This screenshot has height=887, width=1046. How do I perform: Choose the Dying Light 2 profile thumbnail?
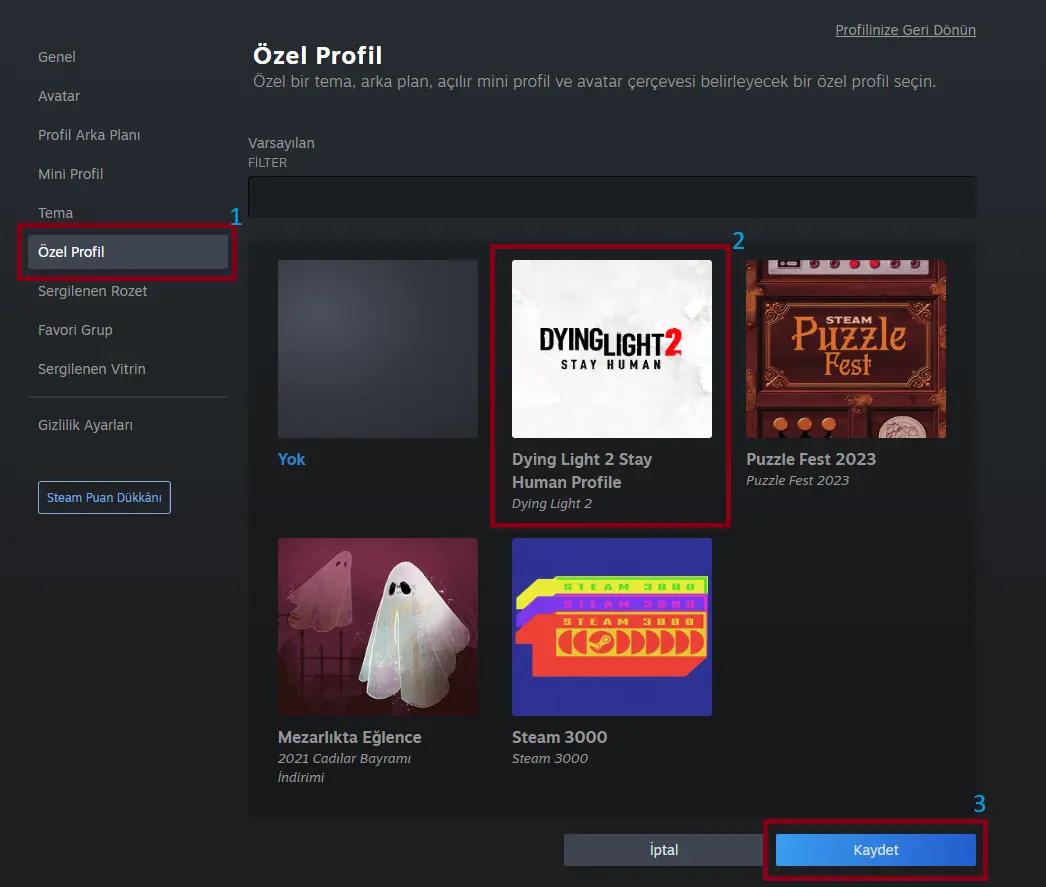[612, 349]
